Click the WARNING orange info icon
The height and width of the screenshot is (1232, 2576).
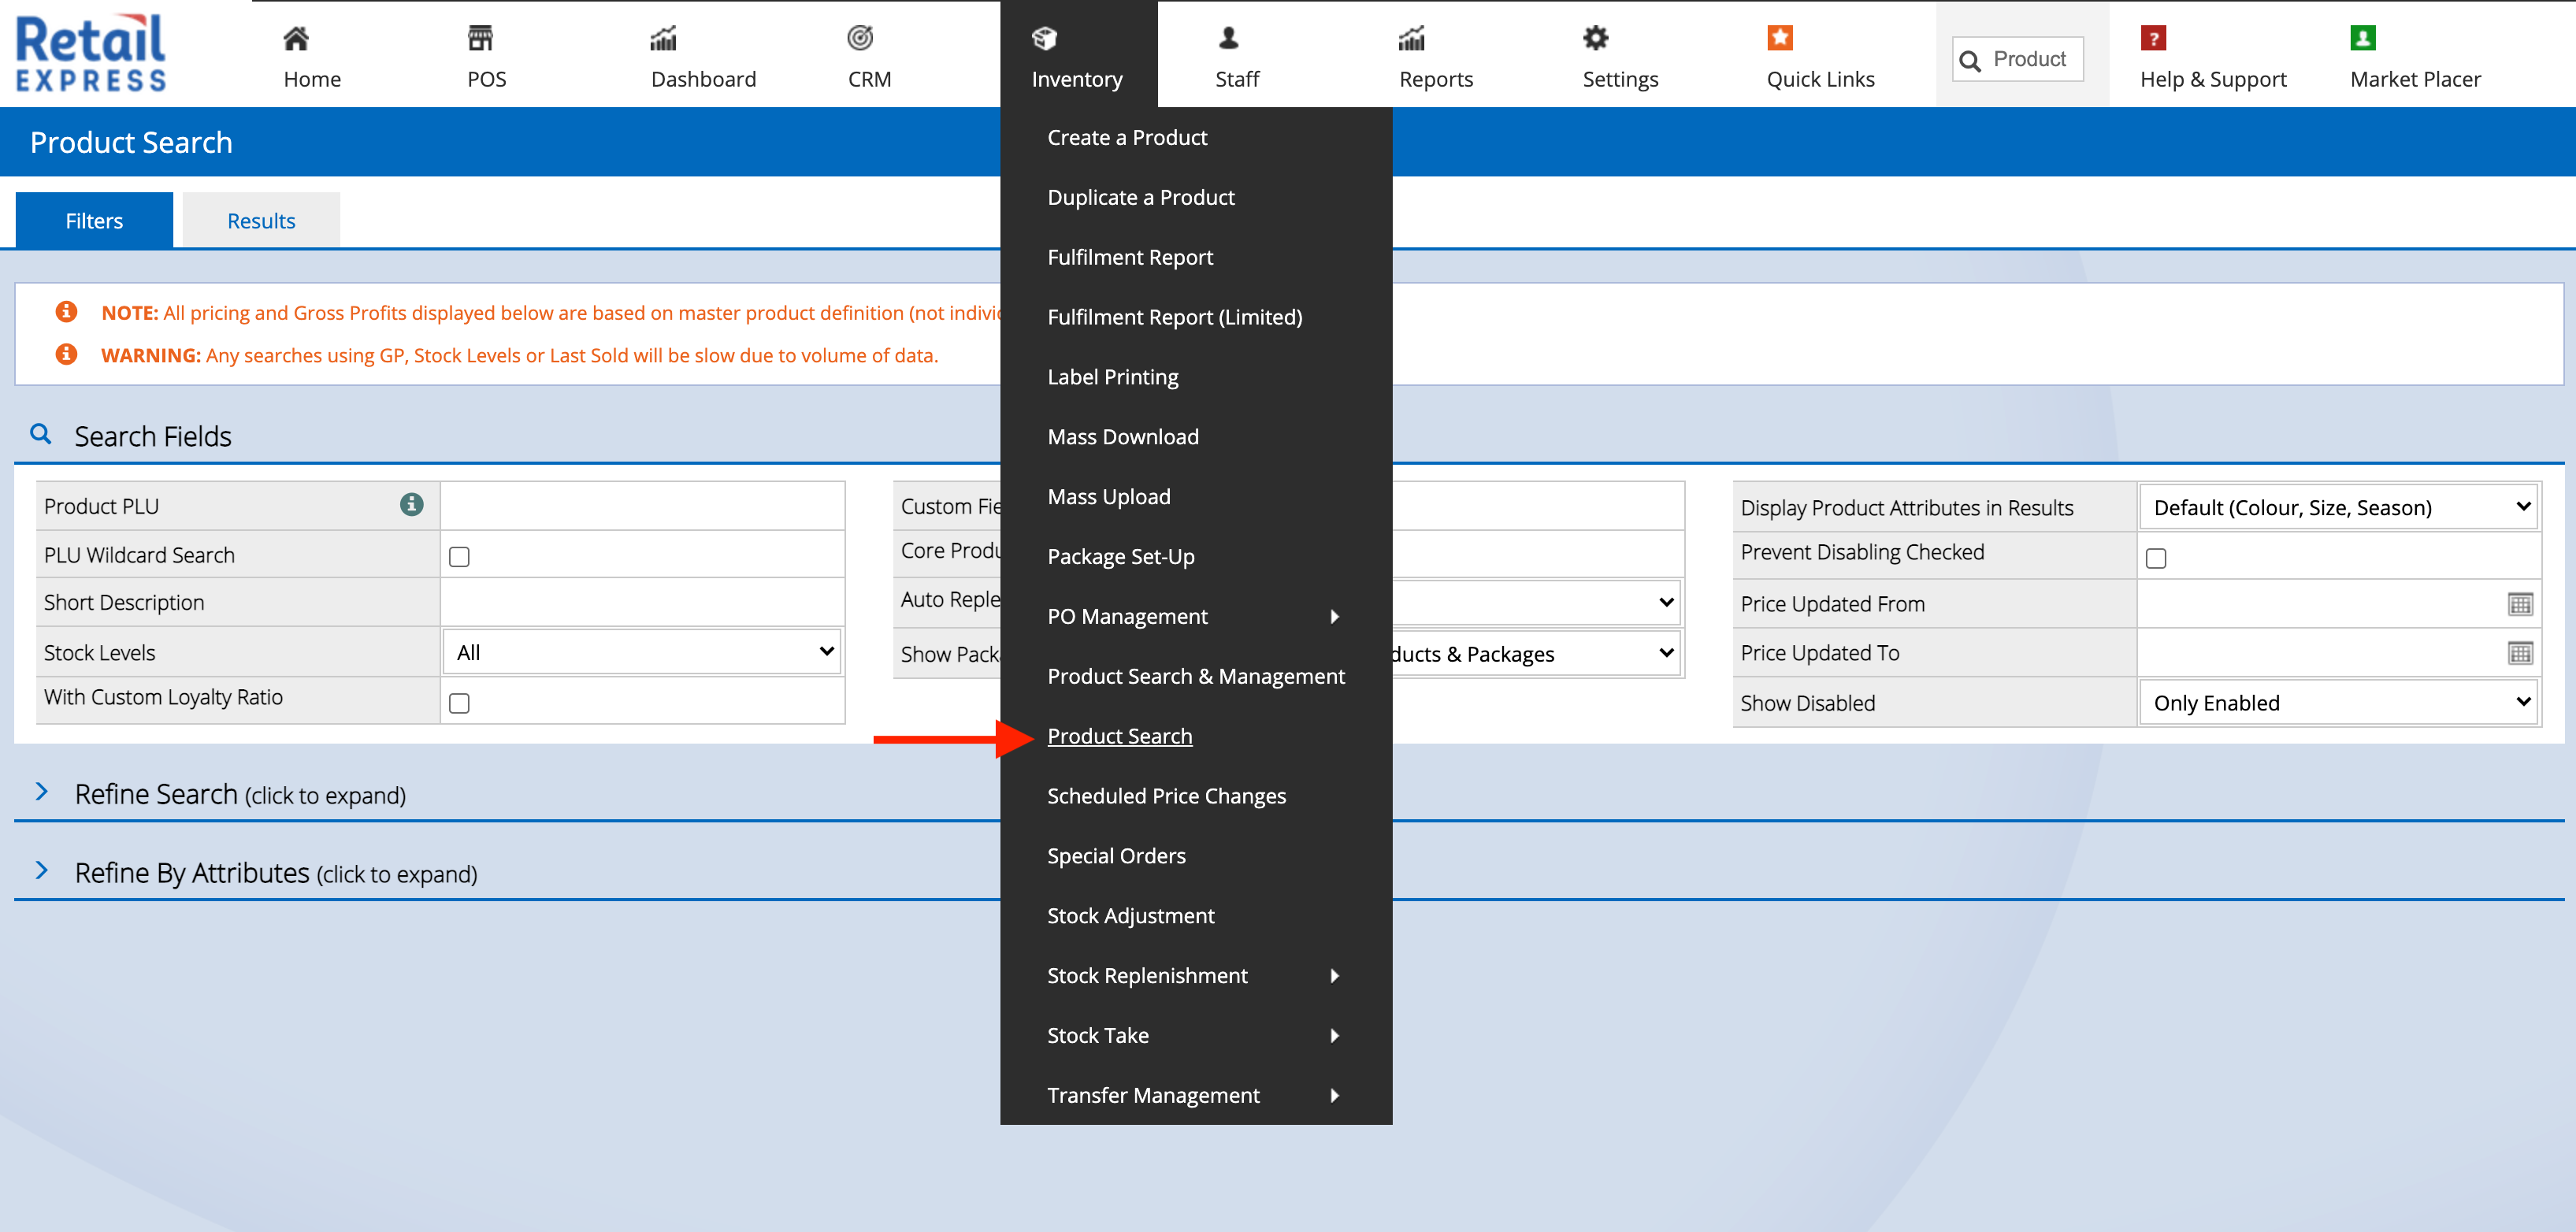pyautogui.click(x=66, y=354)
